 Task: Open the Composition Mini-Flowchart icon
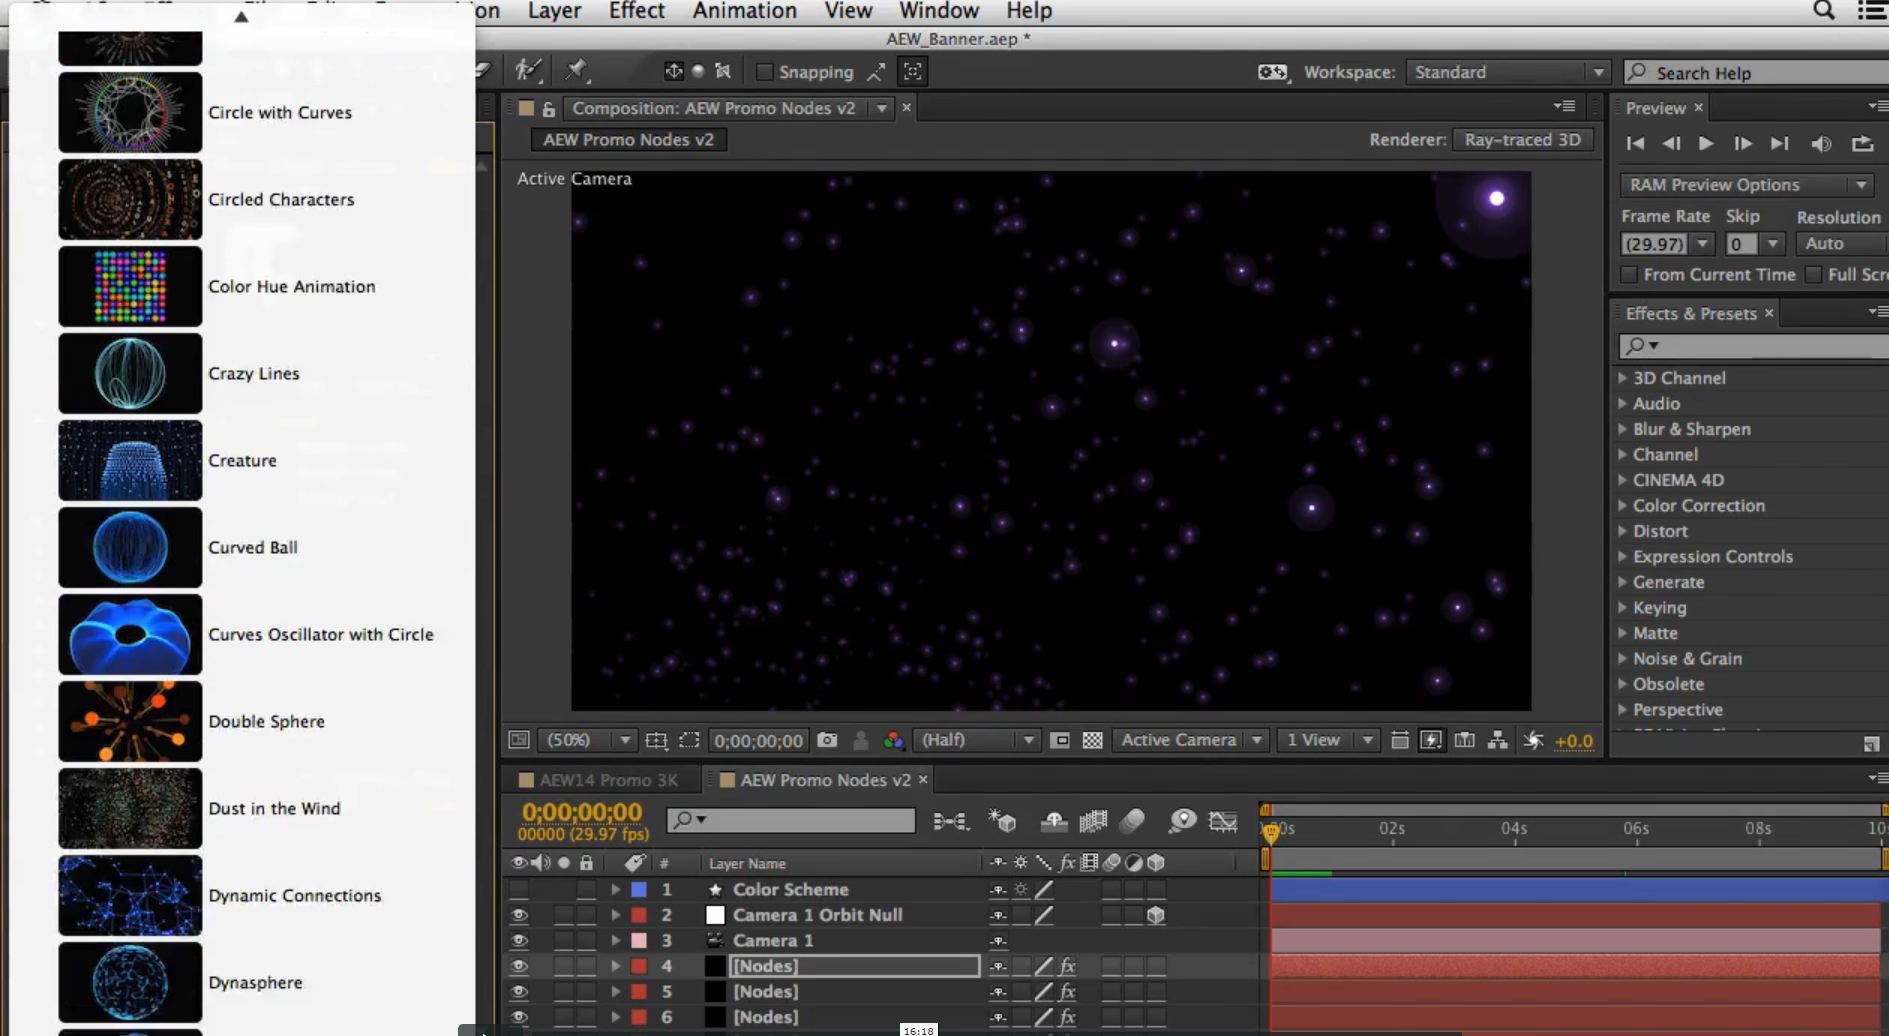click(x=950, y=821)
